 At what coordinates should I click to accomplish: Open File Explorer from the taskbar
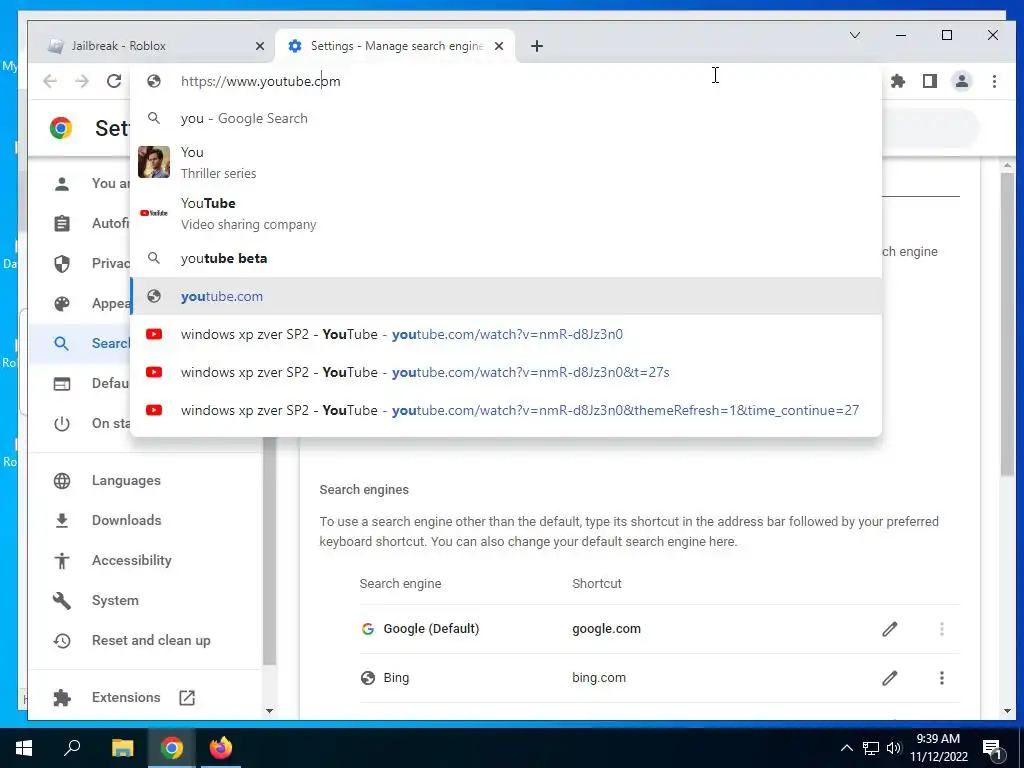[x=122, y=748]
